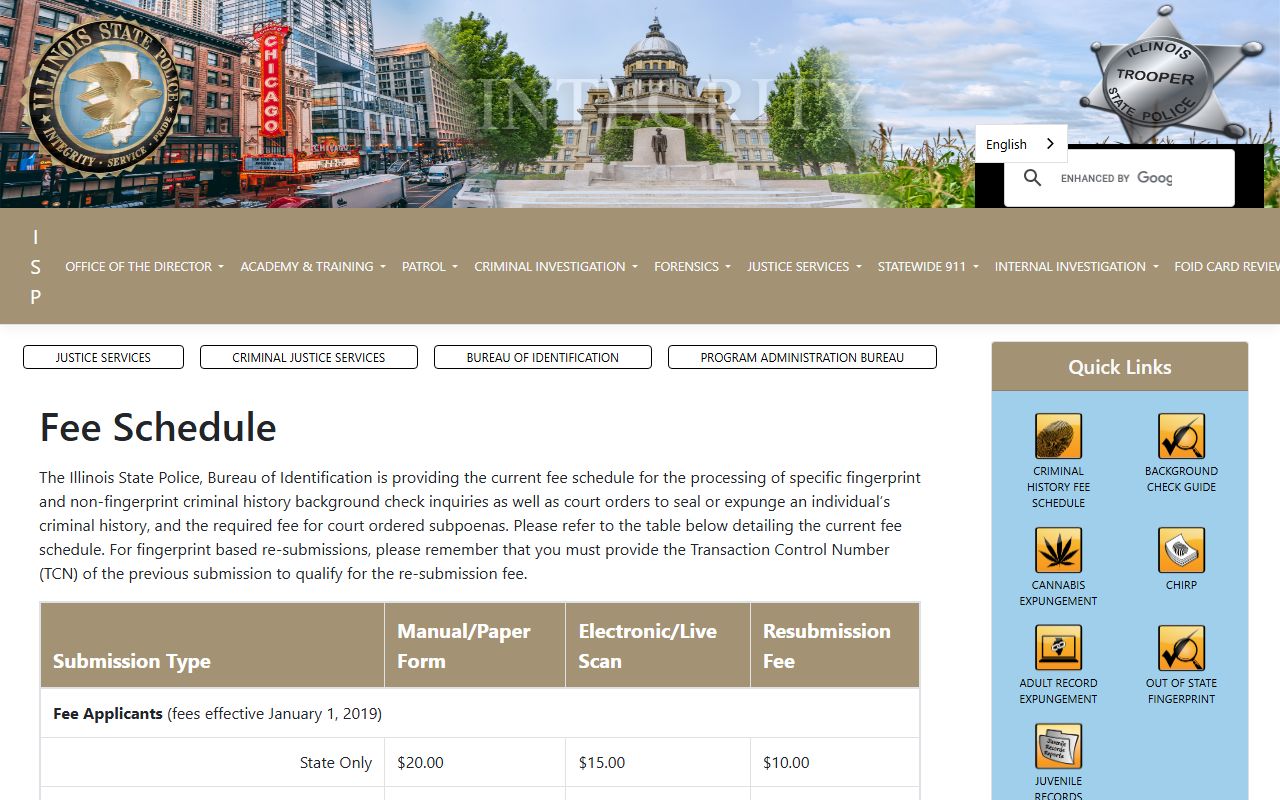Expand the Office of the Director menu
Image resolution: width=1280 pixels, height=800 pixels.
click(144, 266)
